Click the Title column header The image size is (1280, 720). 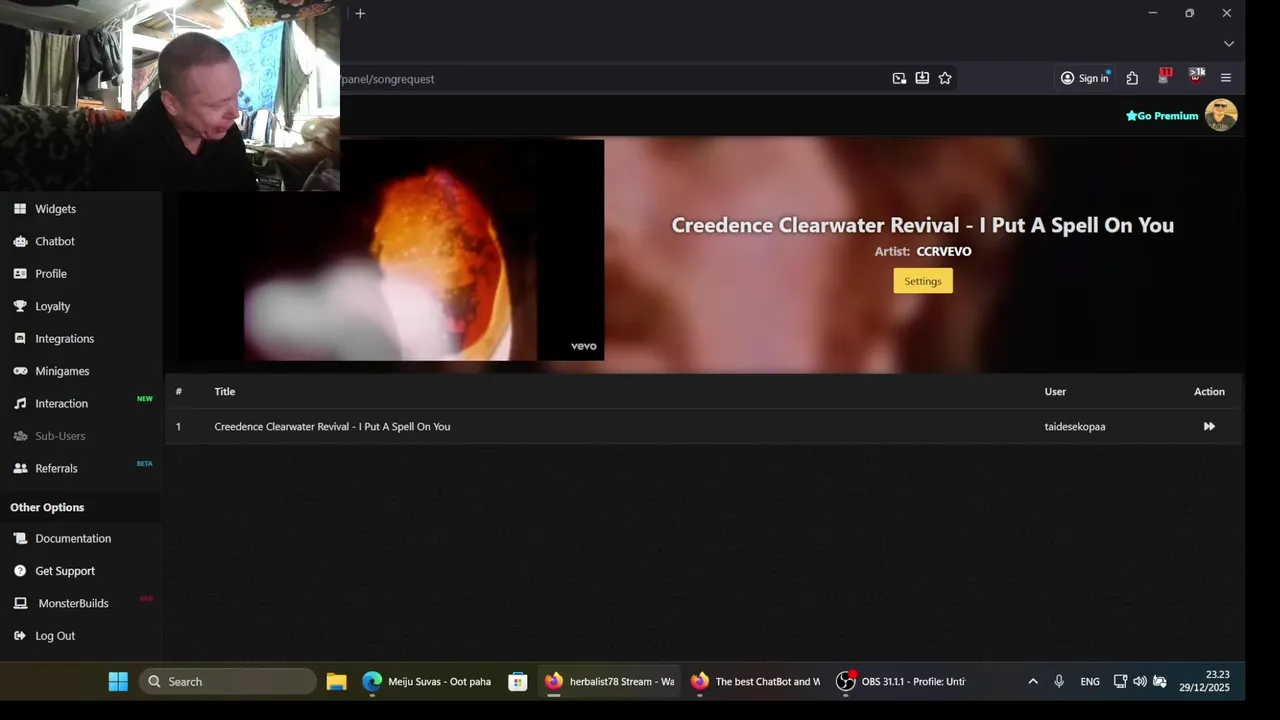[x=224, y=392]
